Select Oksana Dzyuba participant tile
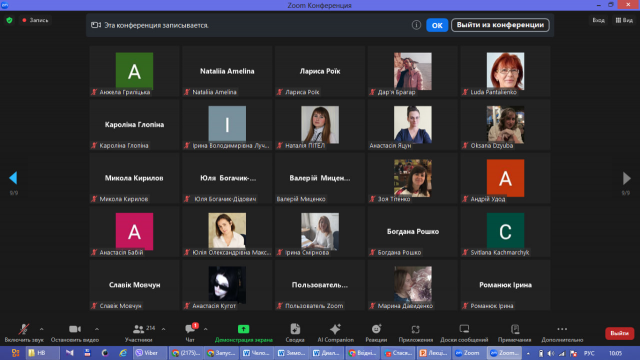 pos(505,124)
